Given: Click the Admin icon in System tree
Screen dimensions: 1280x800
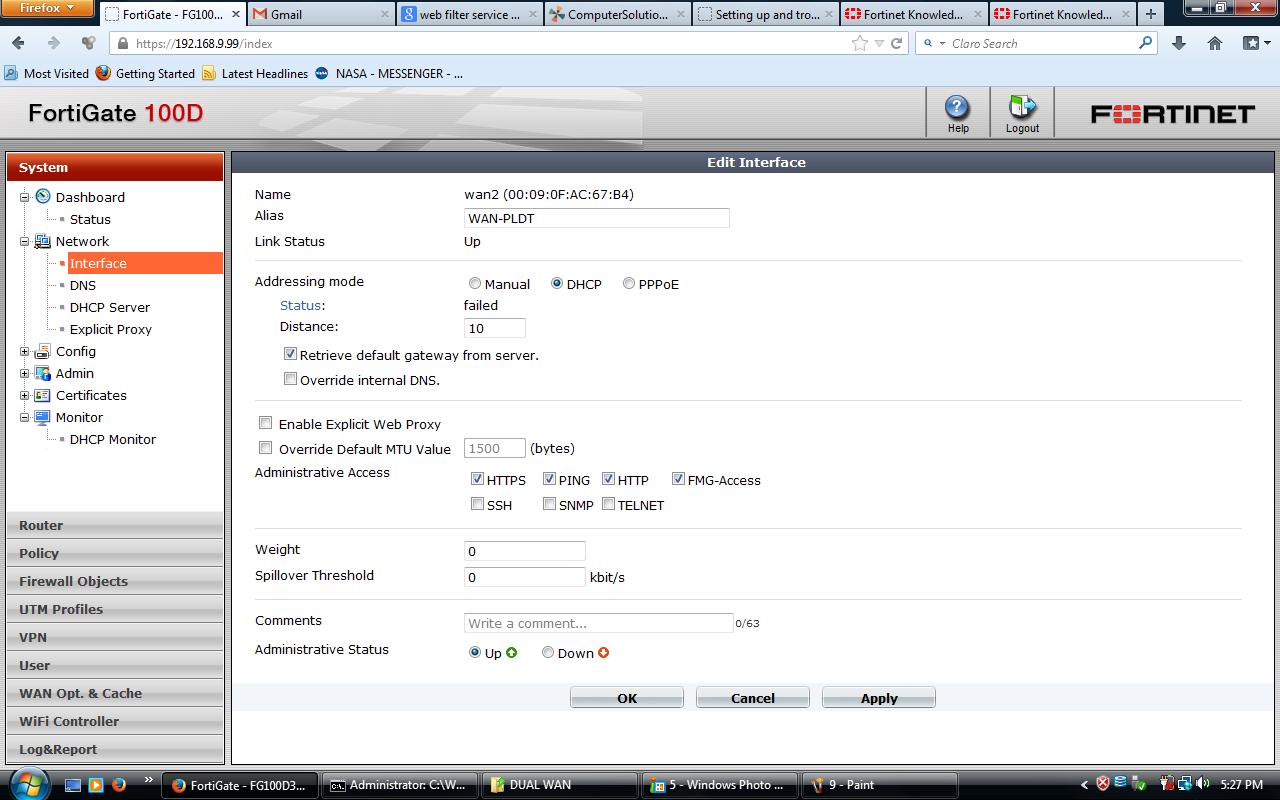Looking at the screenshot, I should [x=43, y=373].
